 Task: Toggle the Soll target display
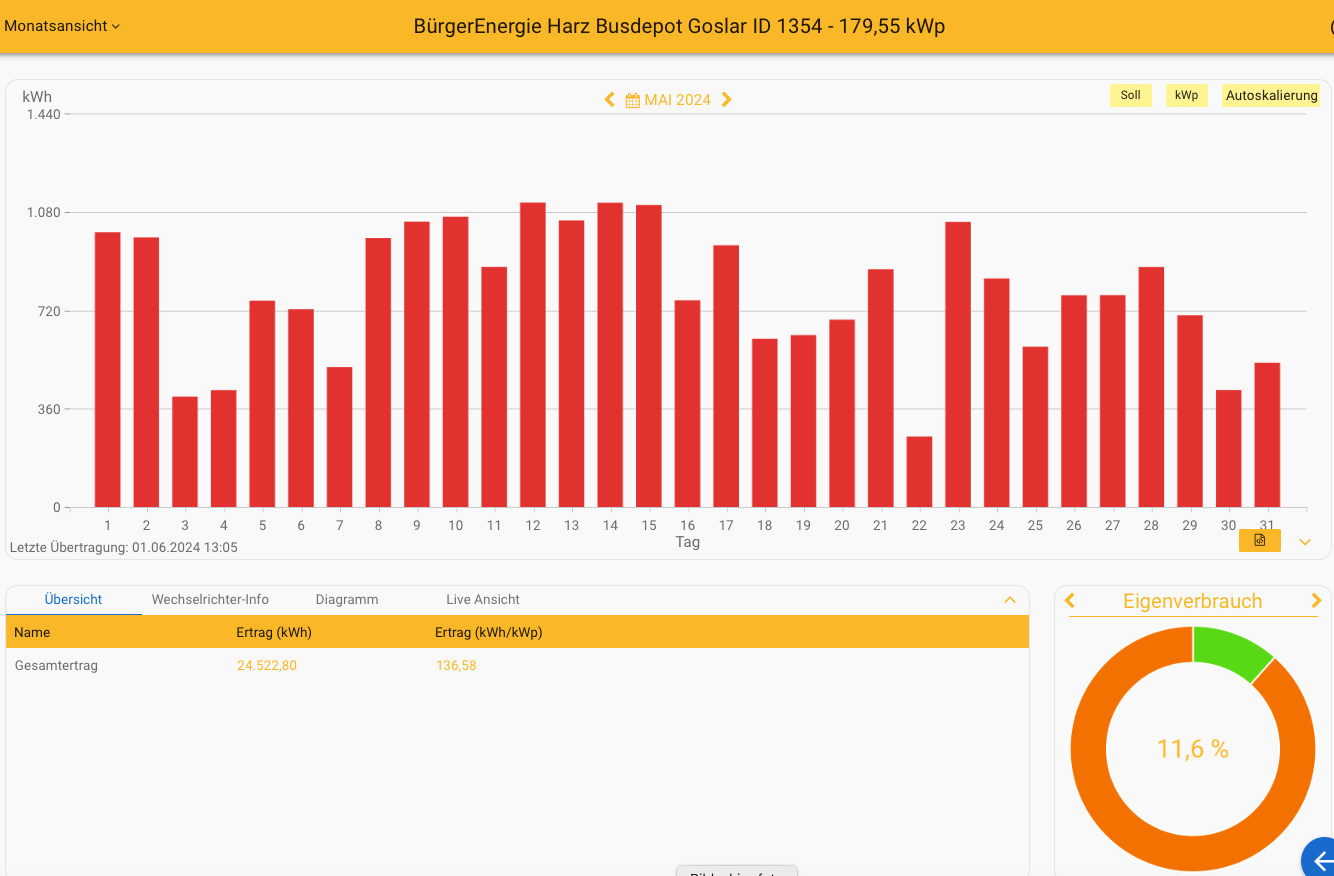(1130, 96)
